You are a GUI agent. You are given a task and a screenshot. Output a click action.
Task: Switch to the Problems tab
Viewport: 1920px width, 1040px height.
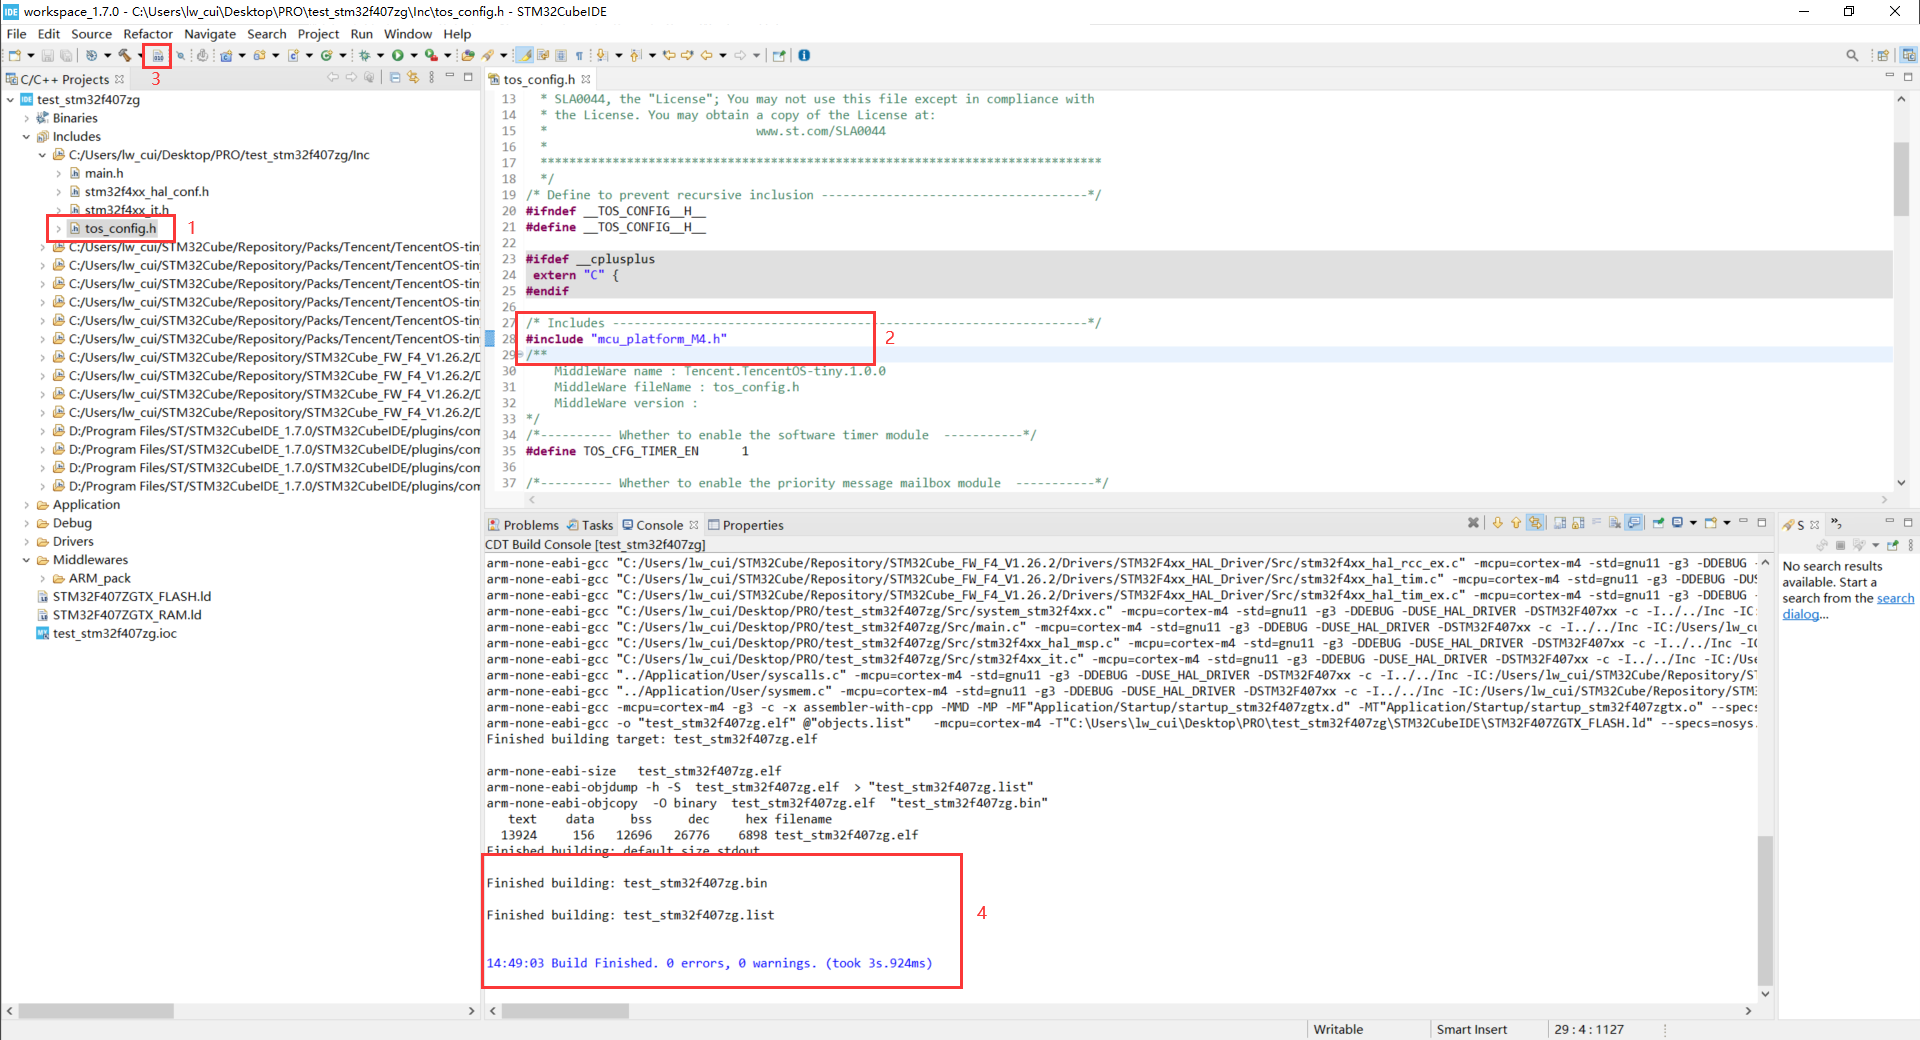(x=522, y=525)
